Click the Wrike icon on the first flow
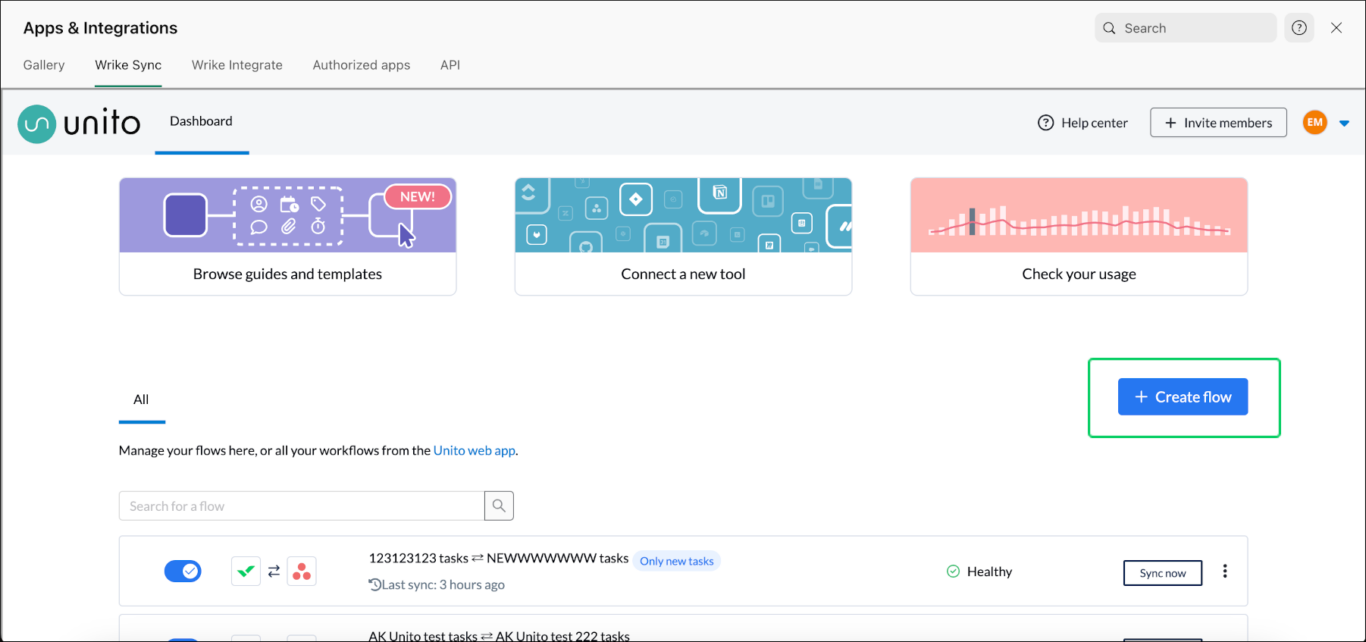This screenshot has height=642, width=1366. 245,571
